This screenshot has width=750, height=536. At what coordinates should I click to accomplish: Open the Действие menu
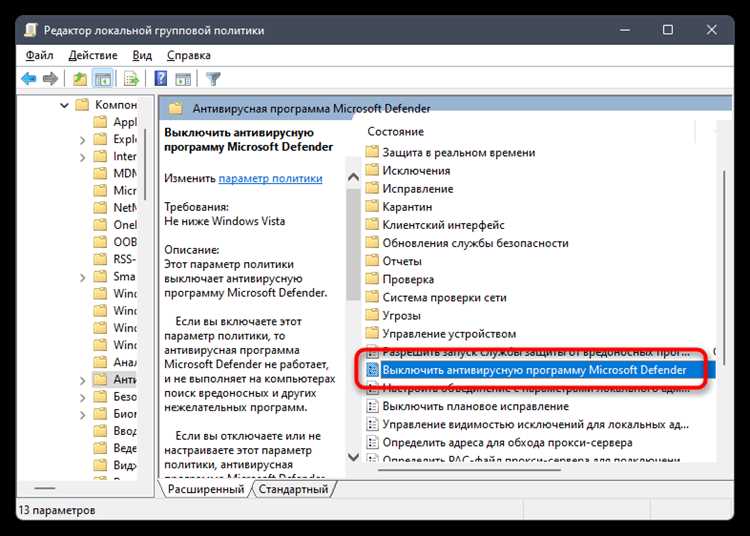(x=93, y=55)
